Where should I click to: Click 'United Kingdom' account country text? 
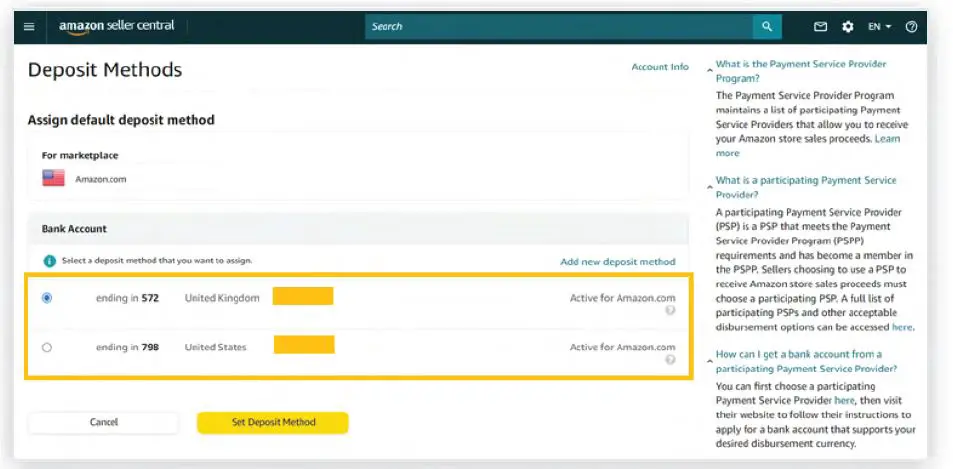(x=222, y=298)
